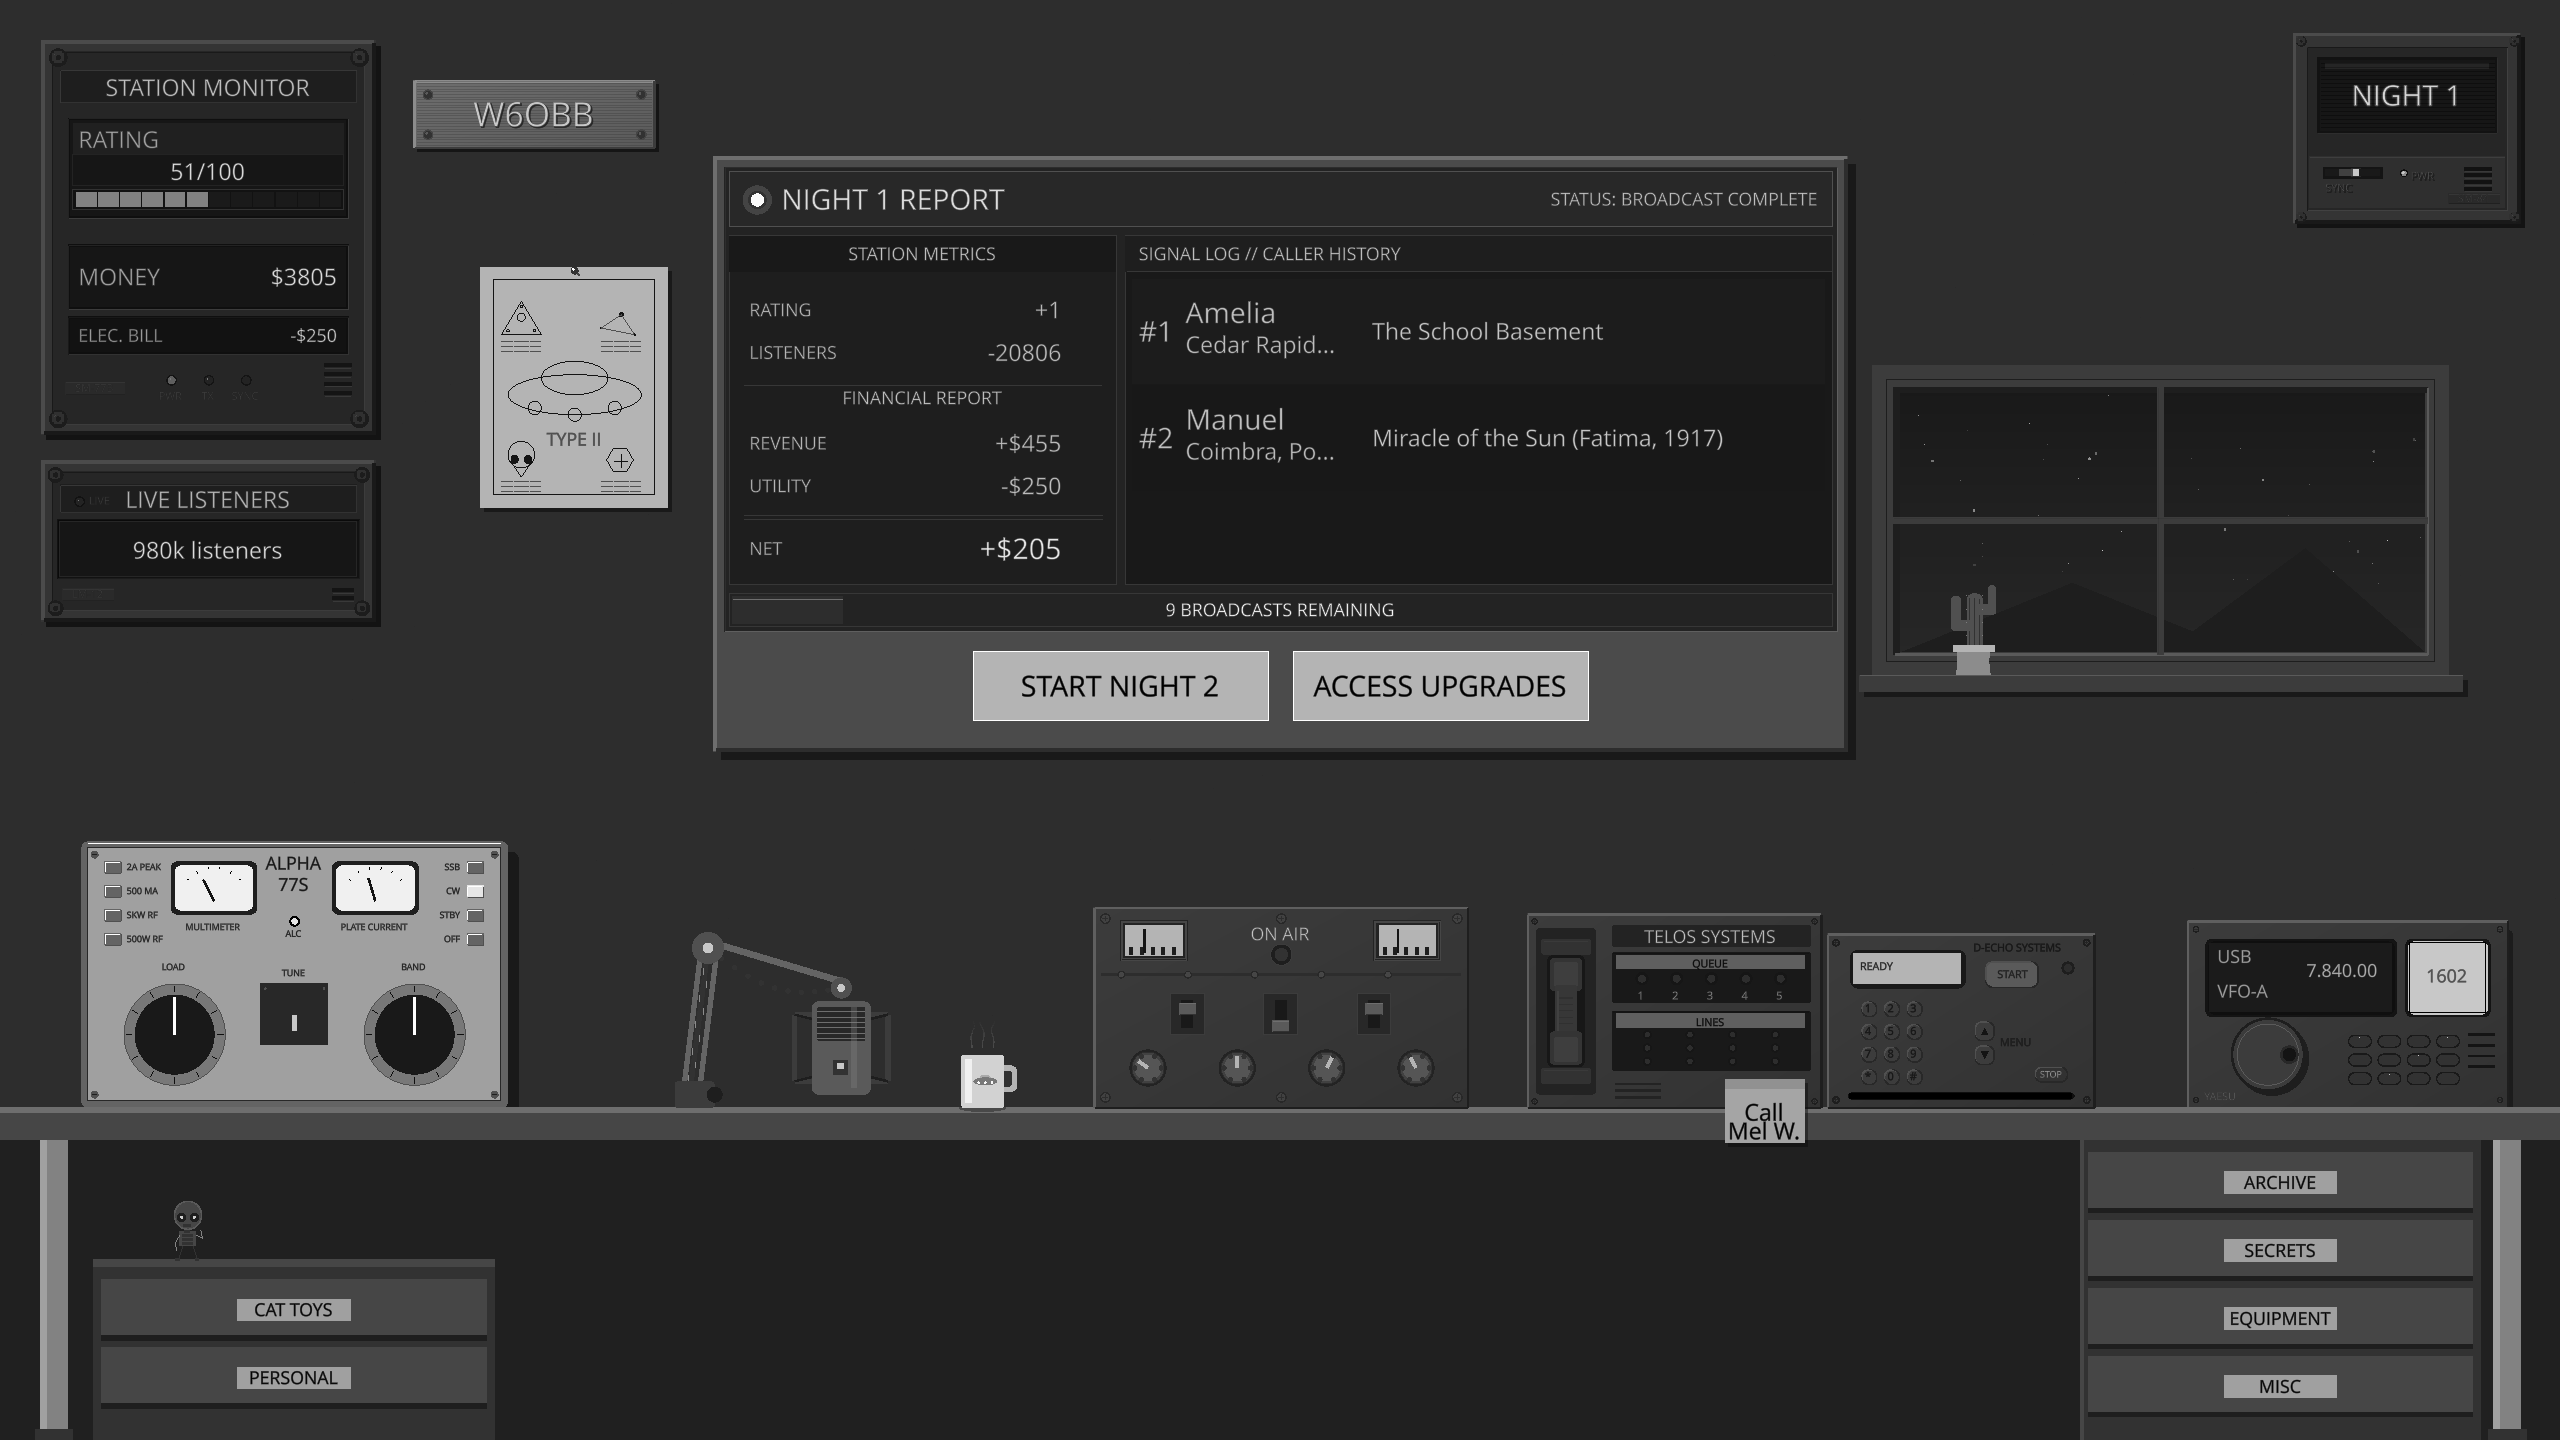
Task: Open the ARCHIVE drawer
Action: pyautogui.click(x=2279, y=1182)
